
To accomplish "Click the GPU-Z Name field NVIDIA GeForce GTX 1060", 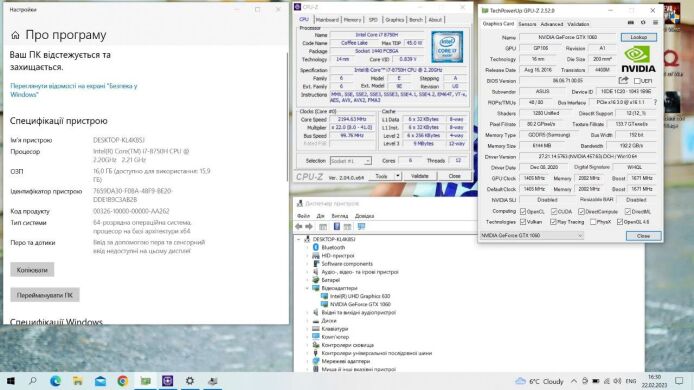I will point(567,37).
